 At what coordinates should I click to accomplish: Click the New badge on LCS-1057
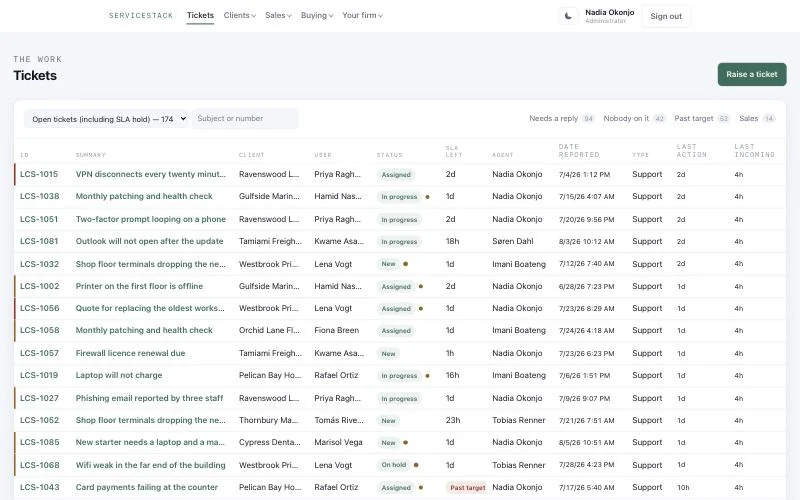388,354
